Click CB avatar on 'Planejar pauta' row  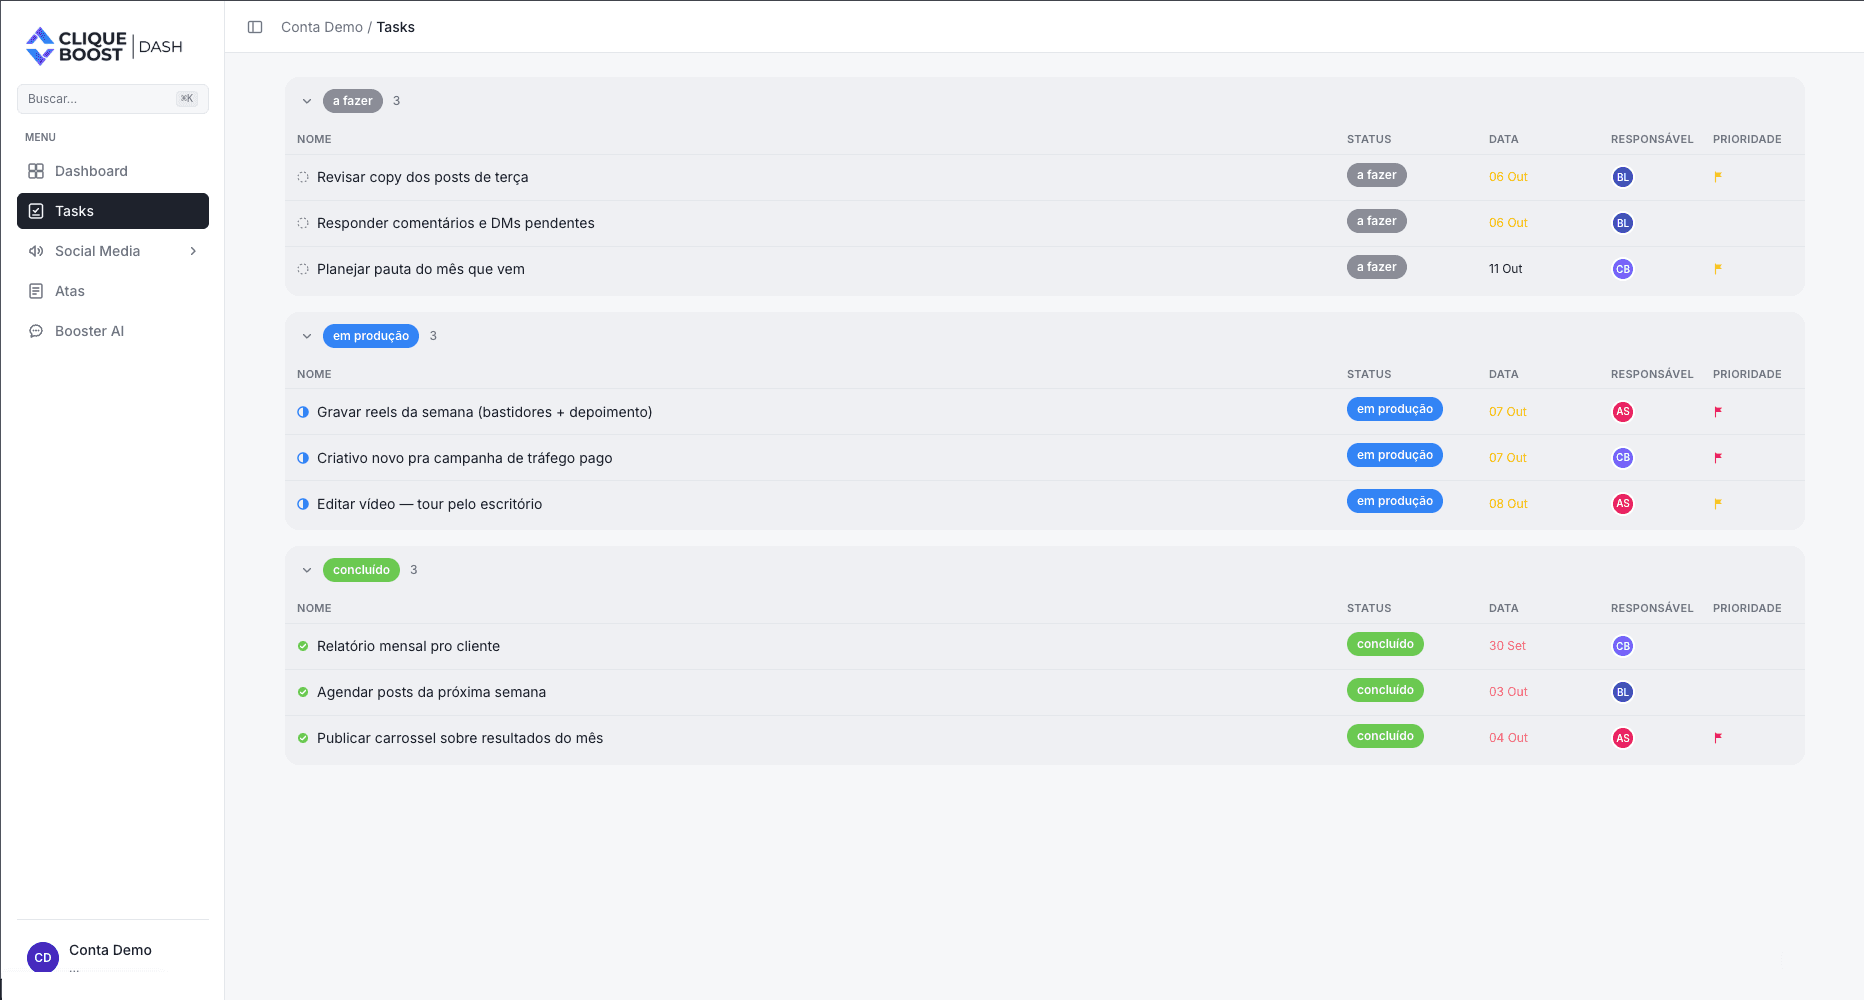tap(1623, 269)
